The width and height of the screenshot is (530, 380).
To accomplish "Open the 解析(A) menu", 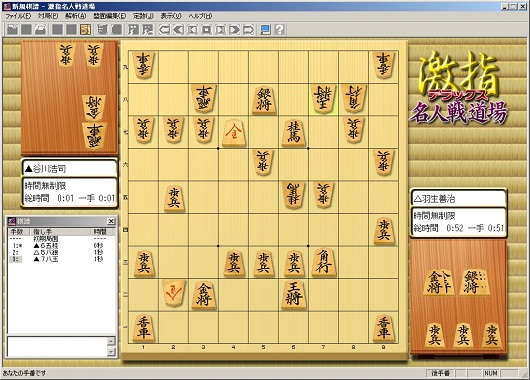I will [x=76, y=16].
